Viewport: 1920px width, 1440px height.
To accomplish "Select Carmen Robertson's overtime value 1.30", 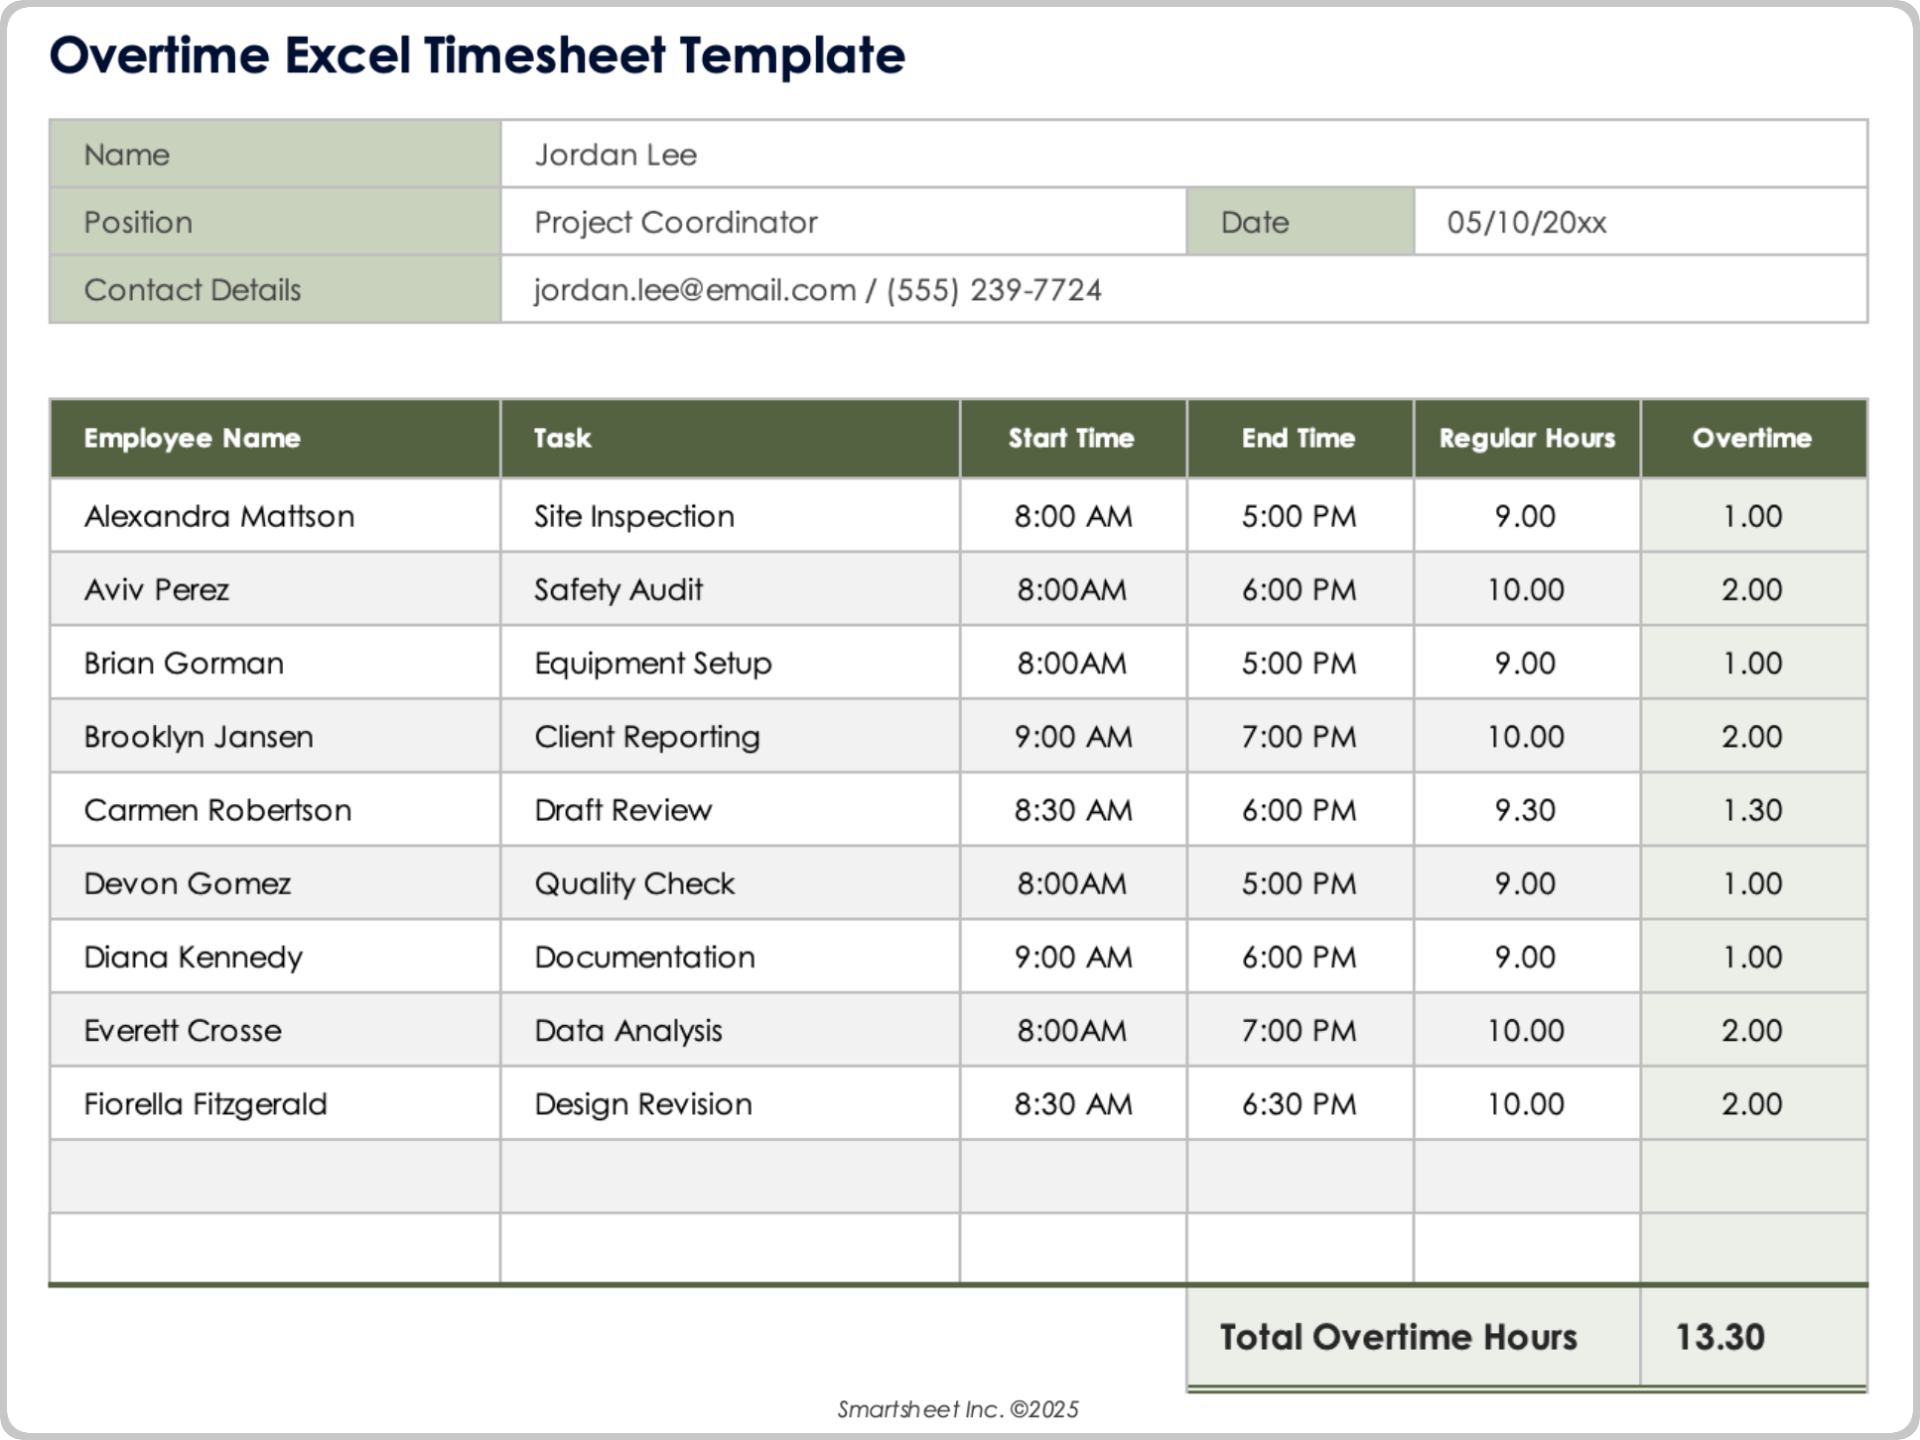I will 1751,810.
